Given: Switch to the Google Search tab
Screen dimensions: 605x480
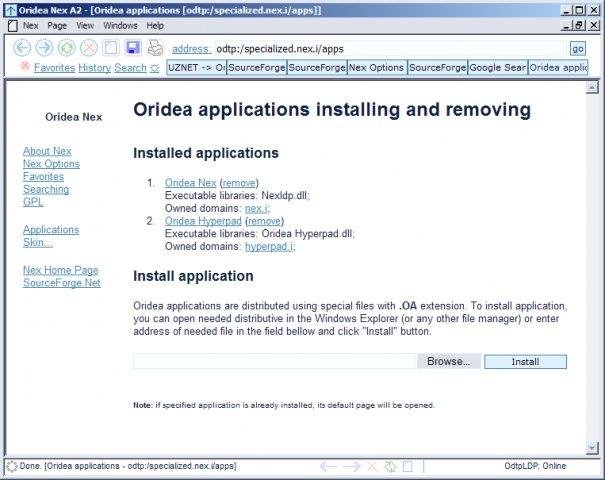Looking at the screenshot, I should [497, 68].
